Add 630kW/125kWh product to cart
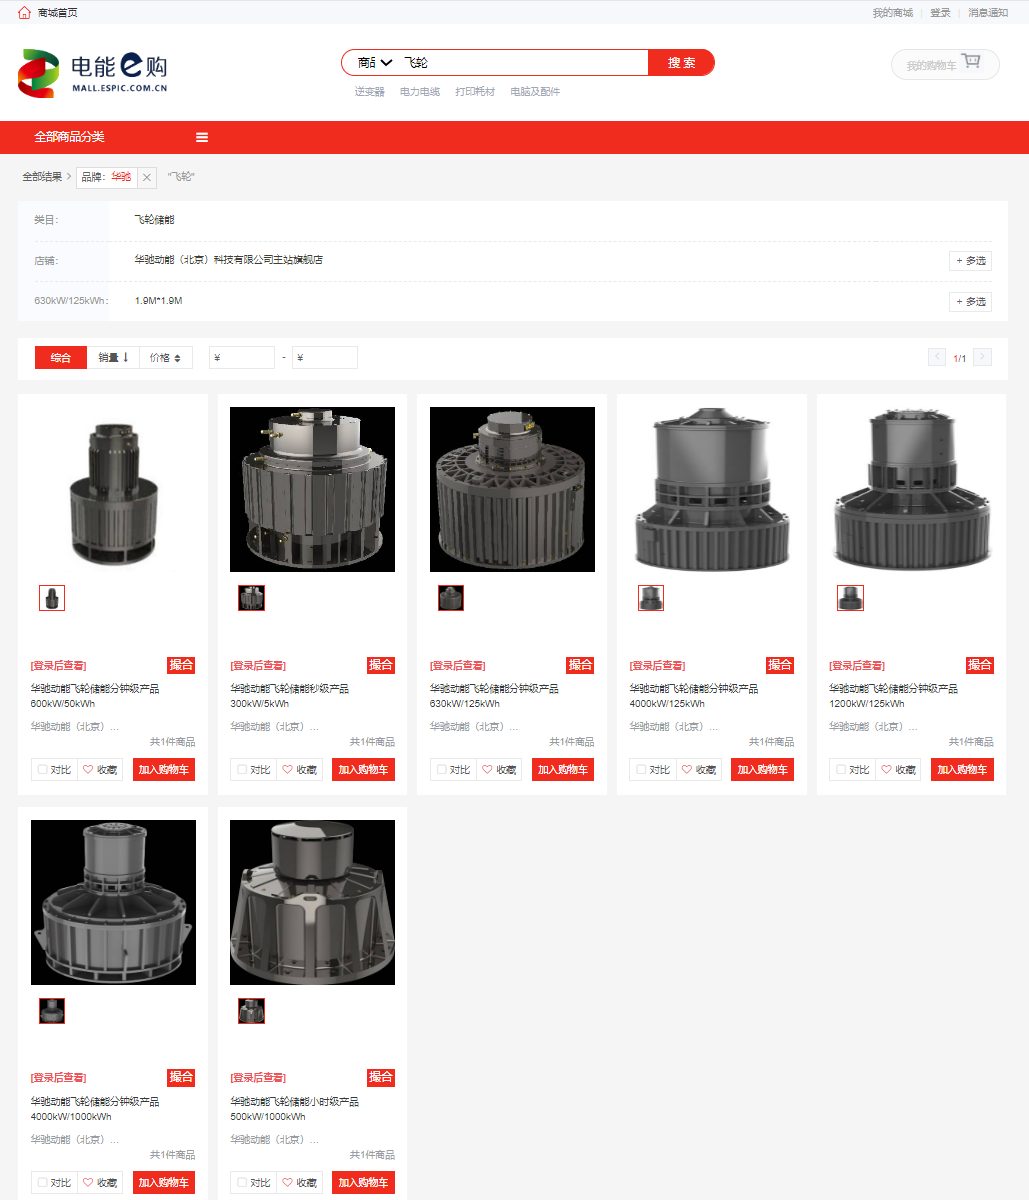This screenshot has height=1200, width=1029. click(563, 770)
